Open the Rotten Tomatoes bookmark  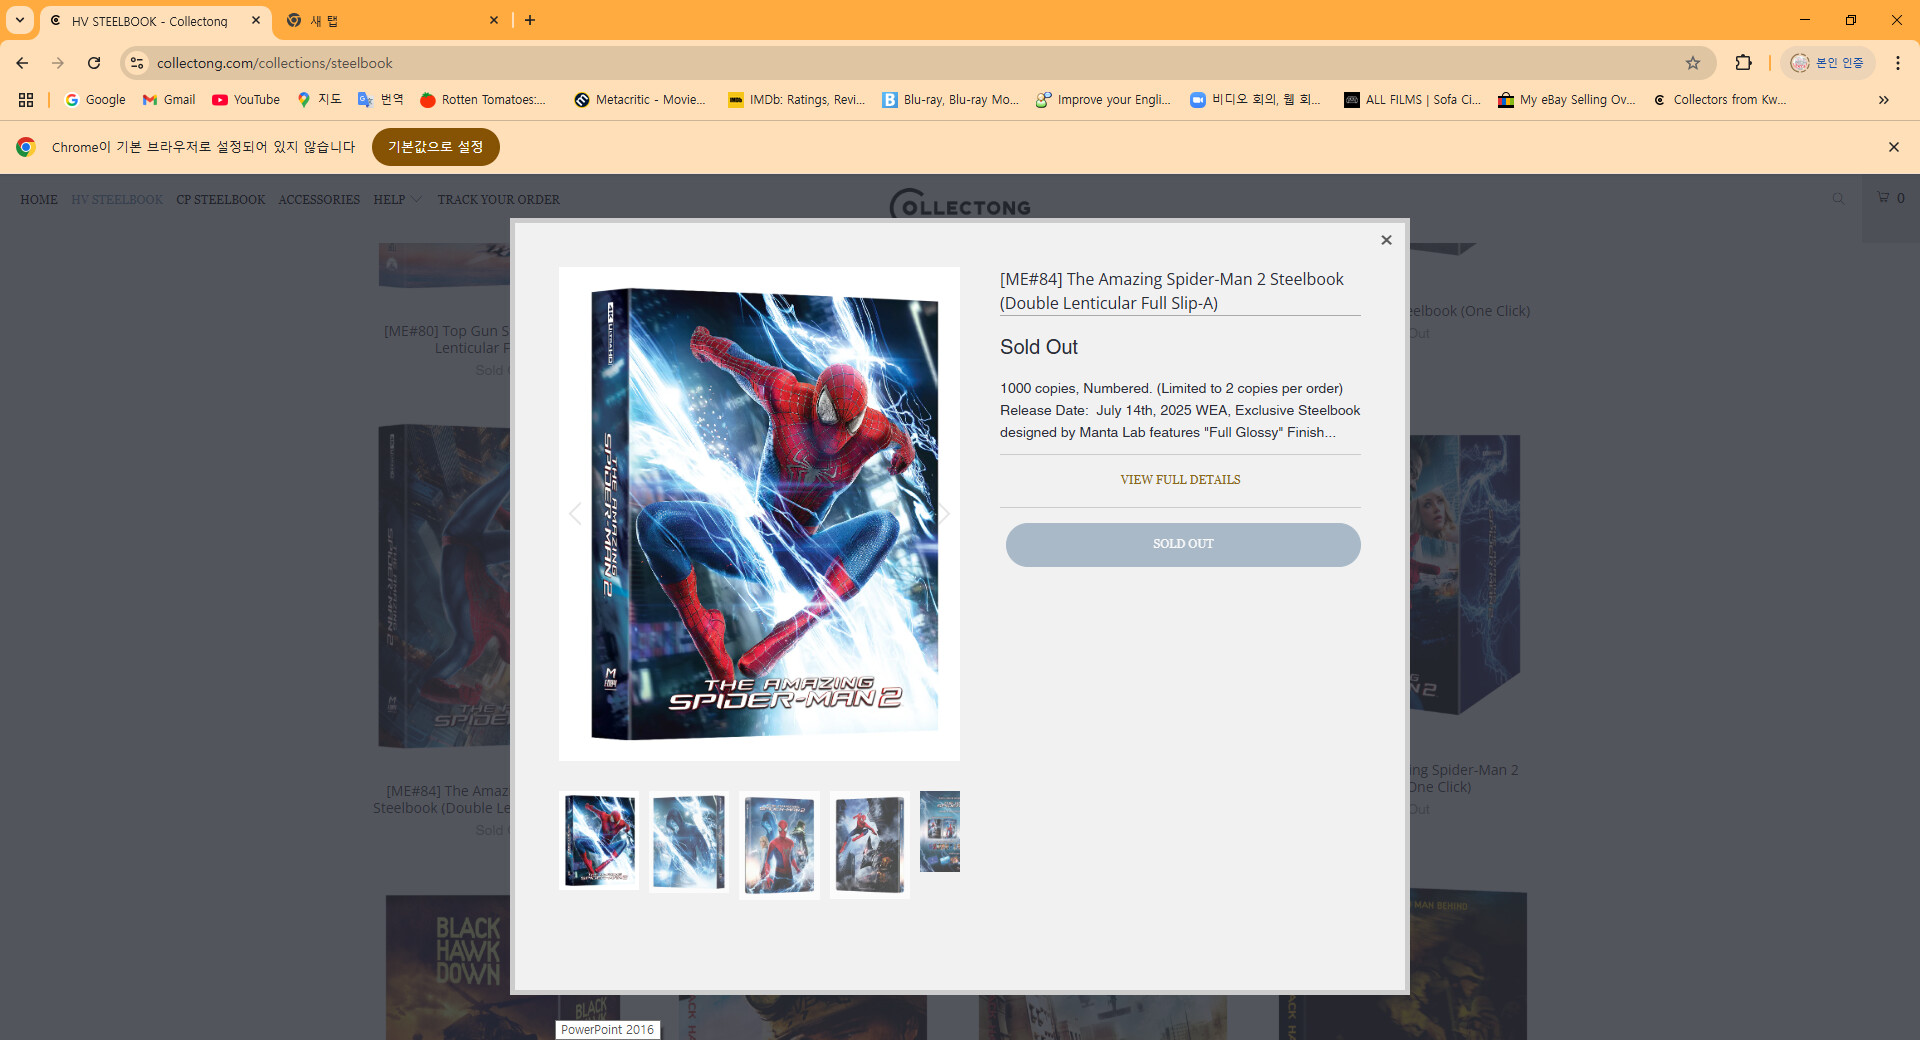(x=484, y=100)
